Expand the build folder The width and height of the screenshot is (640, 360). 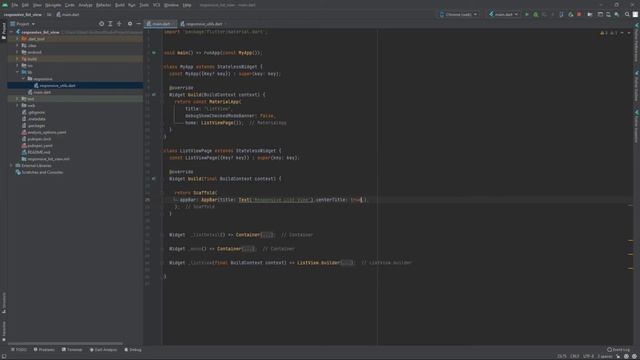[17, 59]
